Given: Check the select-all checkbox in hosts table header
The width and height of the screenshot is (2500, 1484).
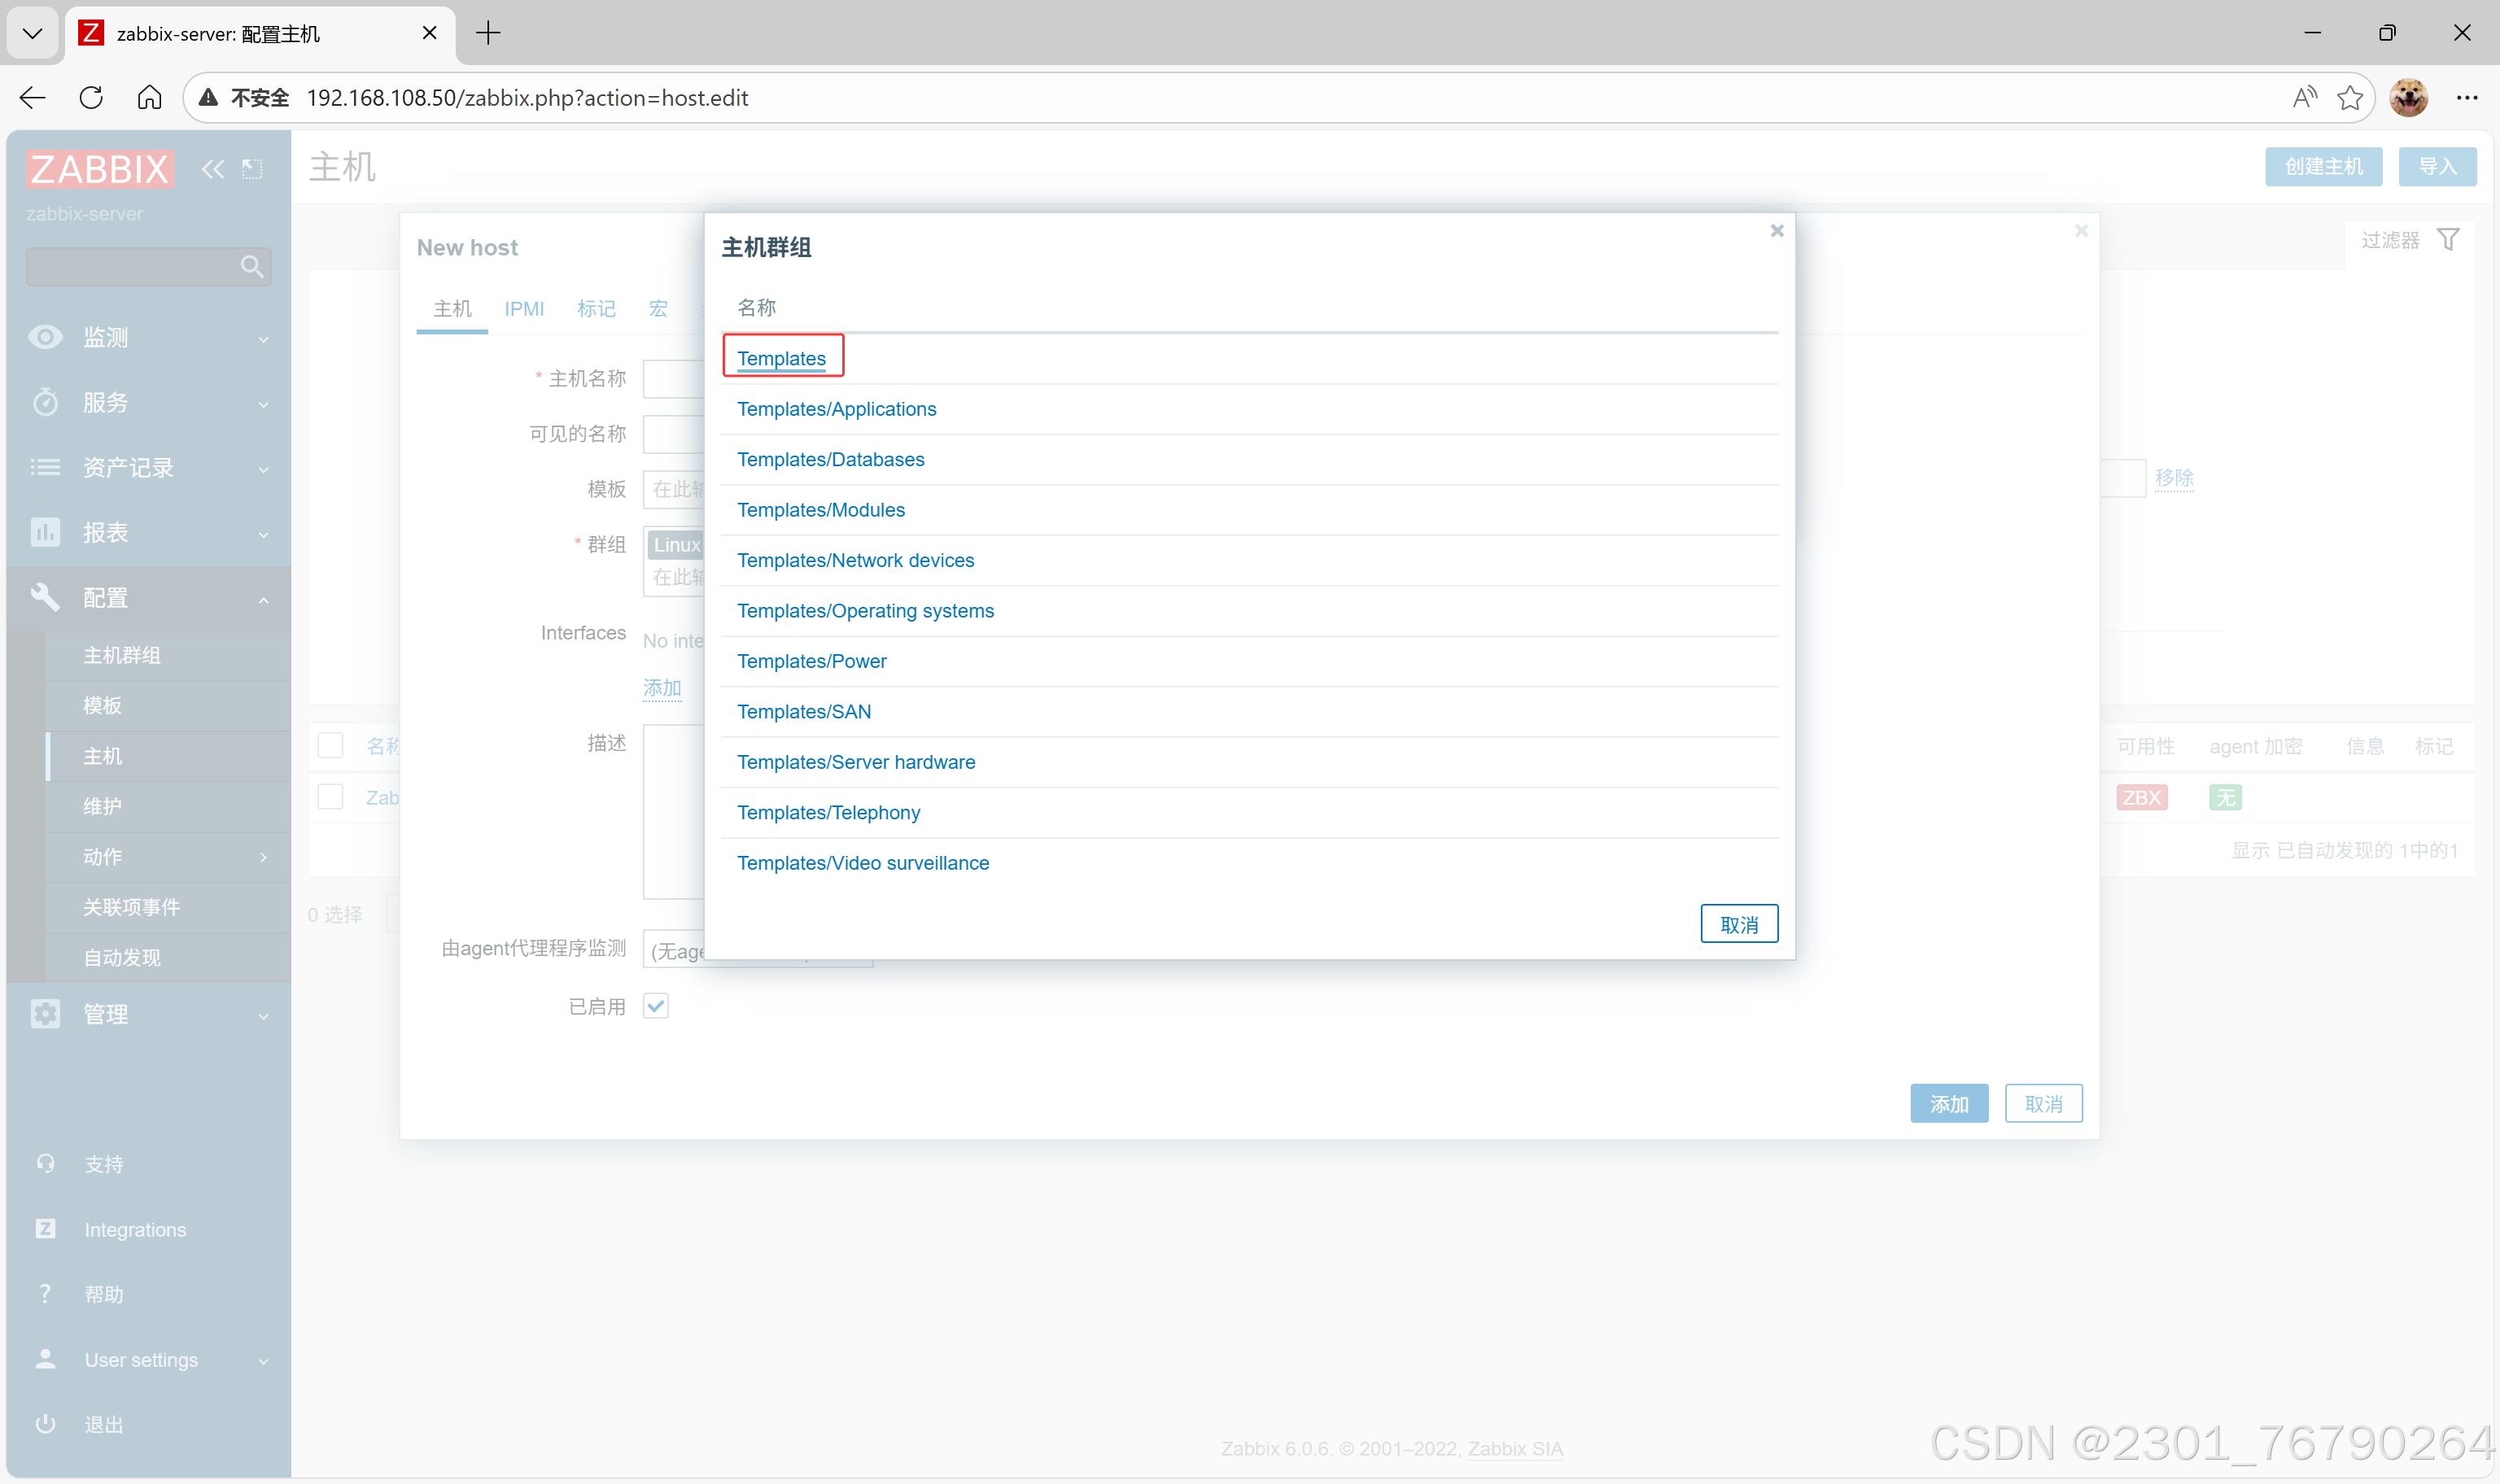Looking at the screenshot, I should 330,746.
